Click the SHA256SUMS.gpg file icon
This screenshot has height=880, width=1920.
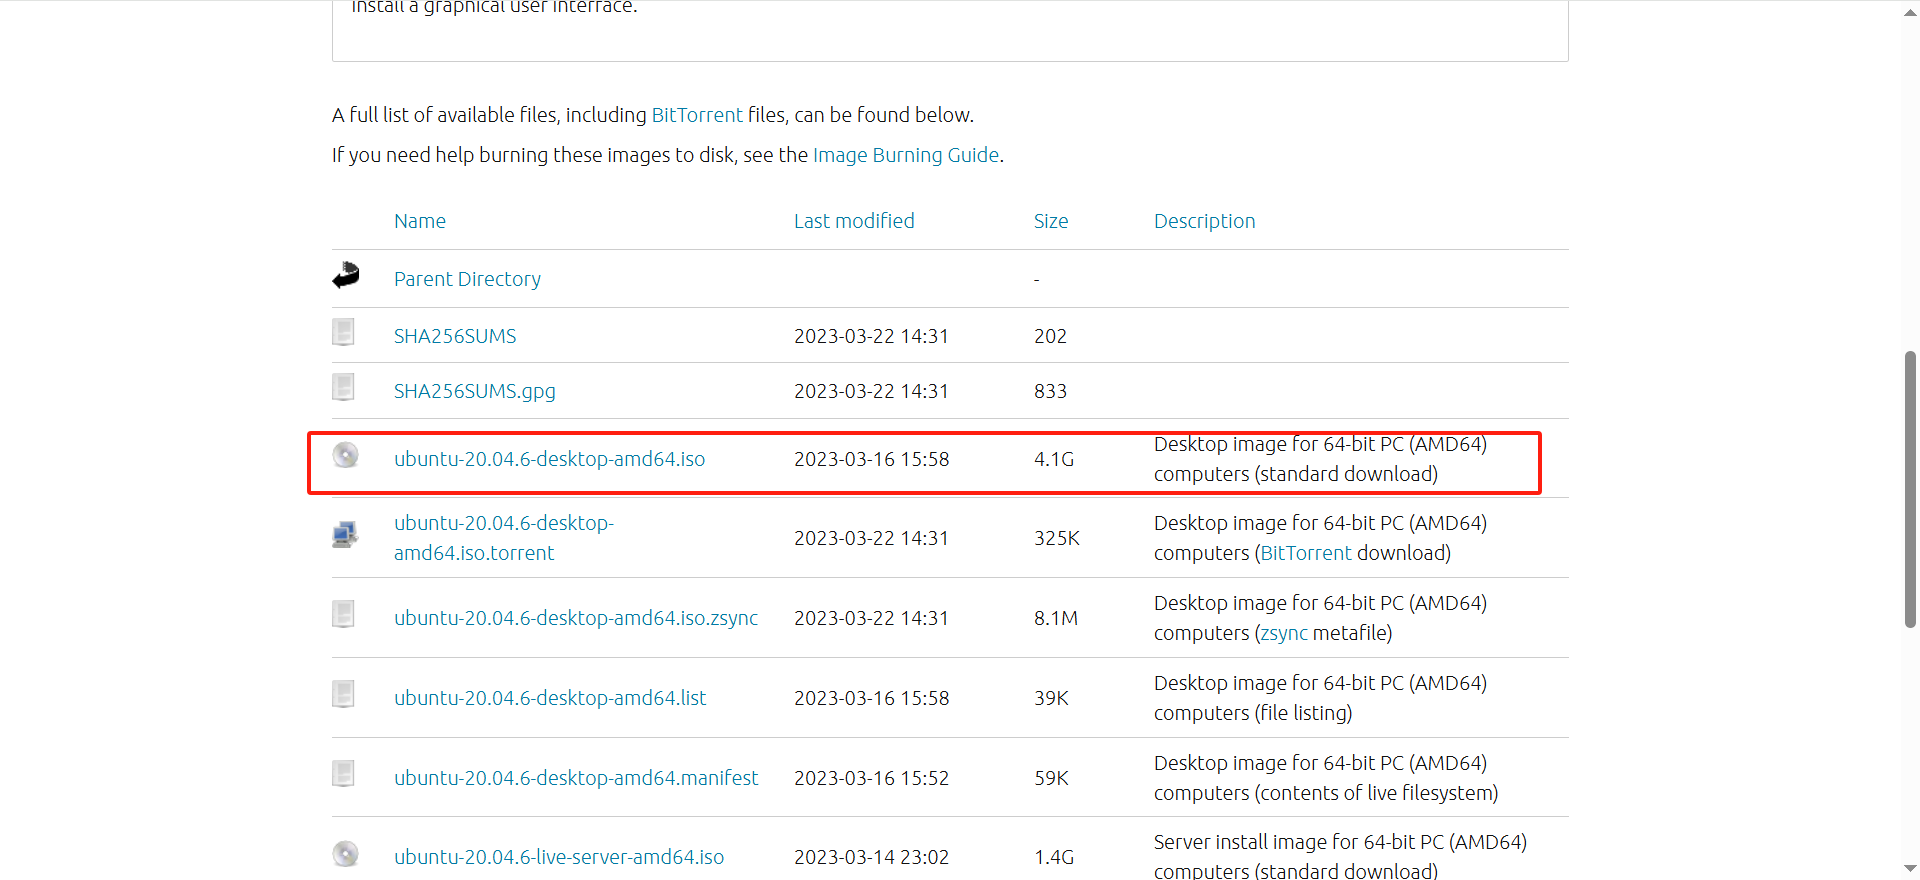click(343, 387)
